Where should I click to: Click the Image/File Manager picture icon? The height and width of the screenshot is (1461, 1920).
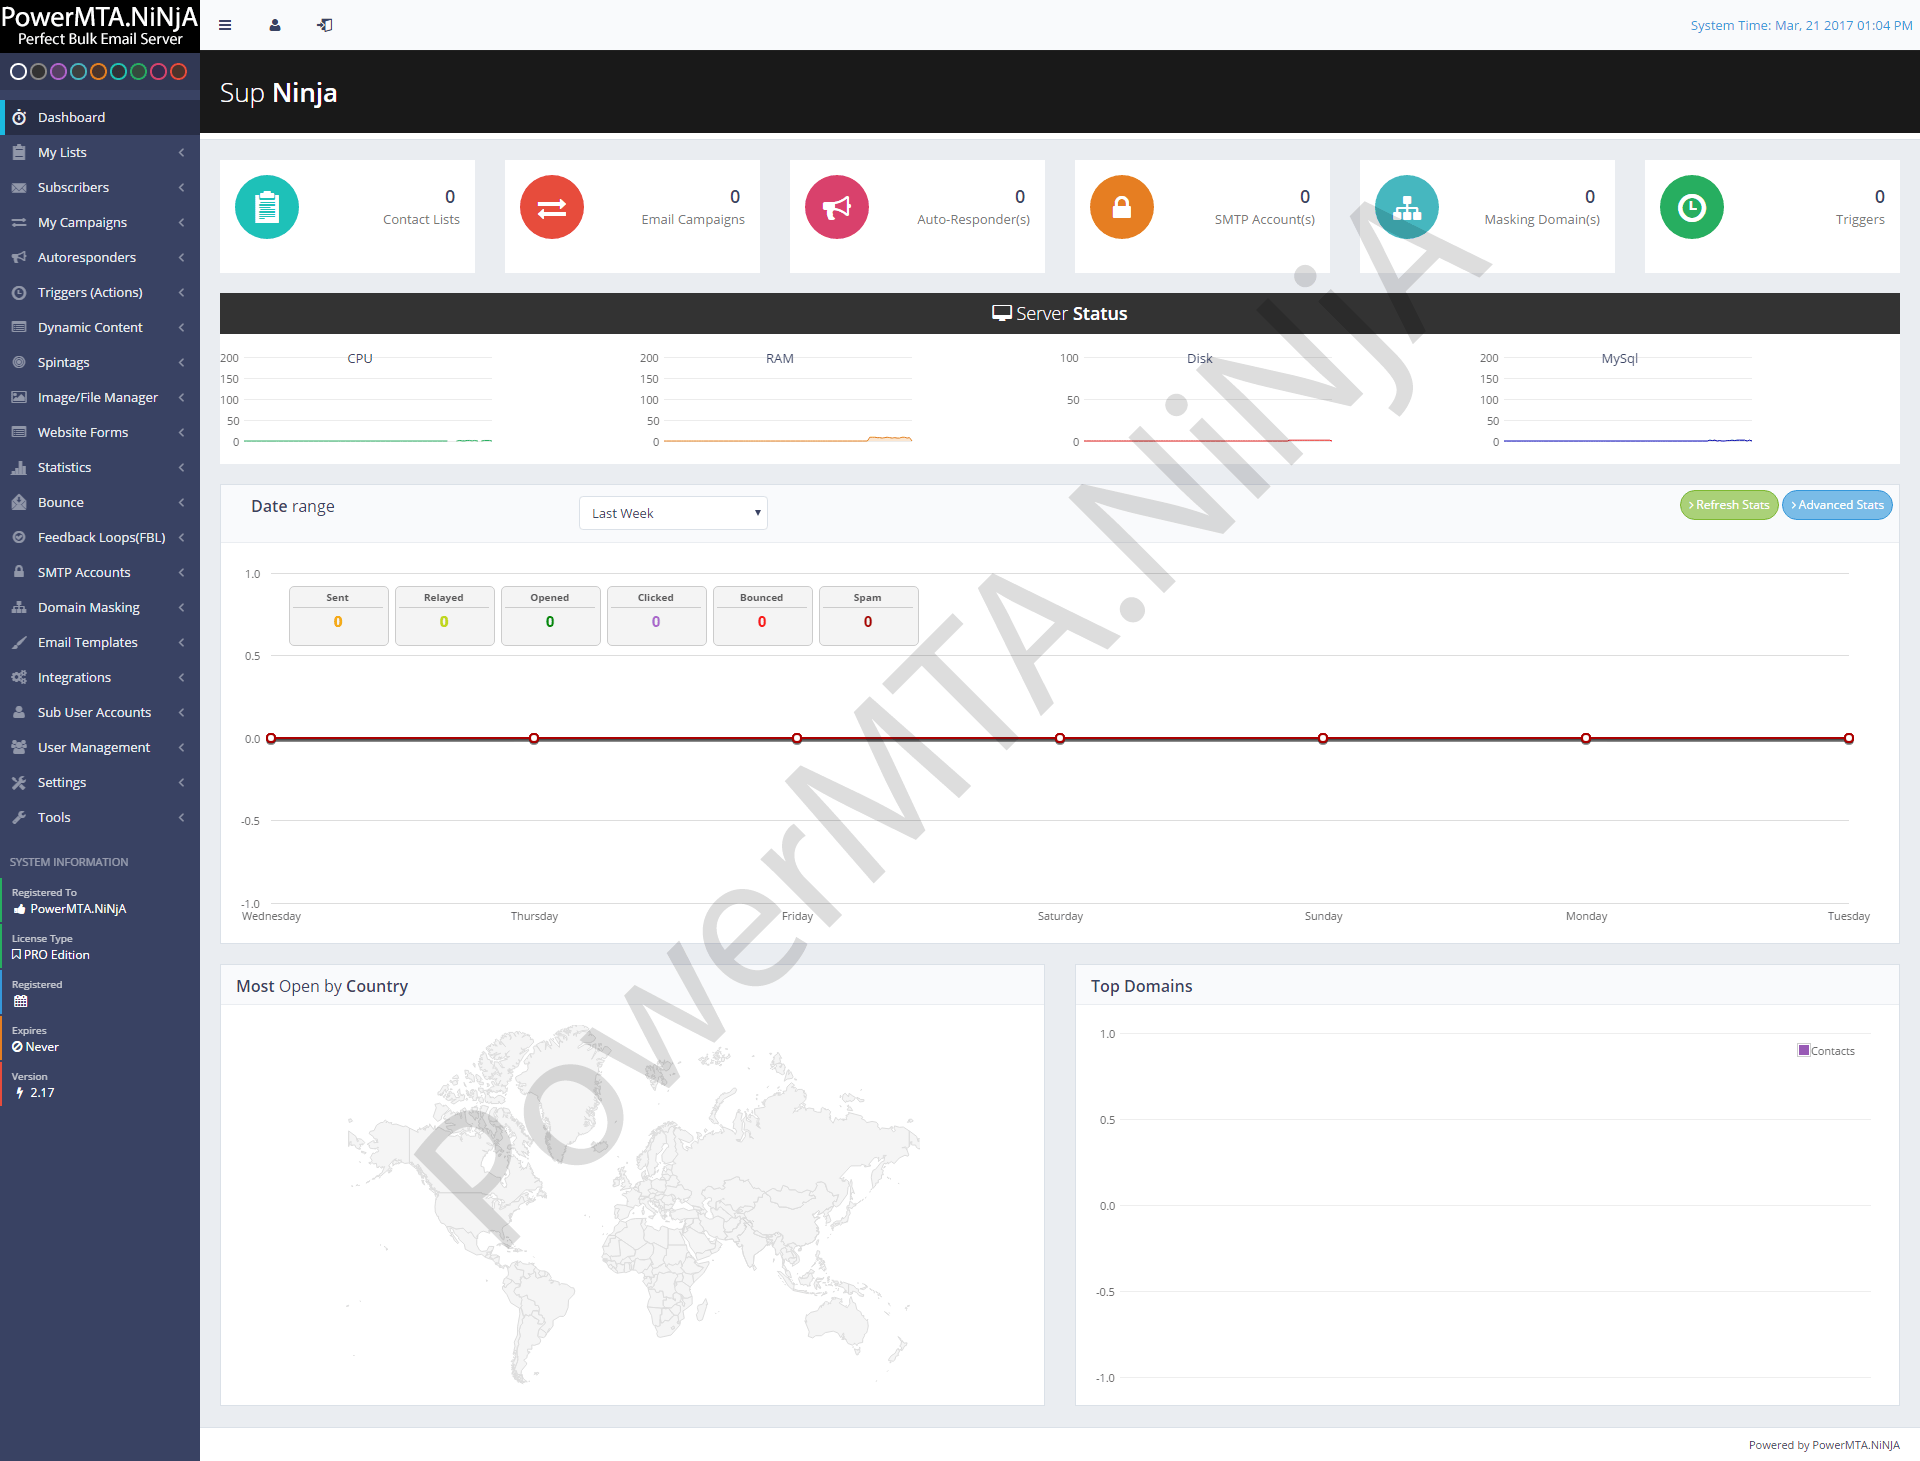click(x=19, y=397)
